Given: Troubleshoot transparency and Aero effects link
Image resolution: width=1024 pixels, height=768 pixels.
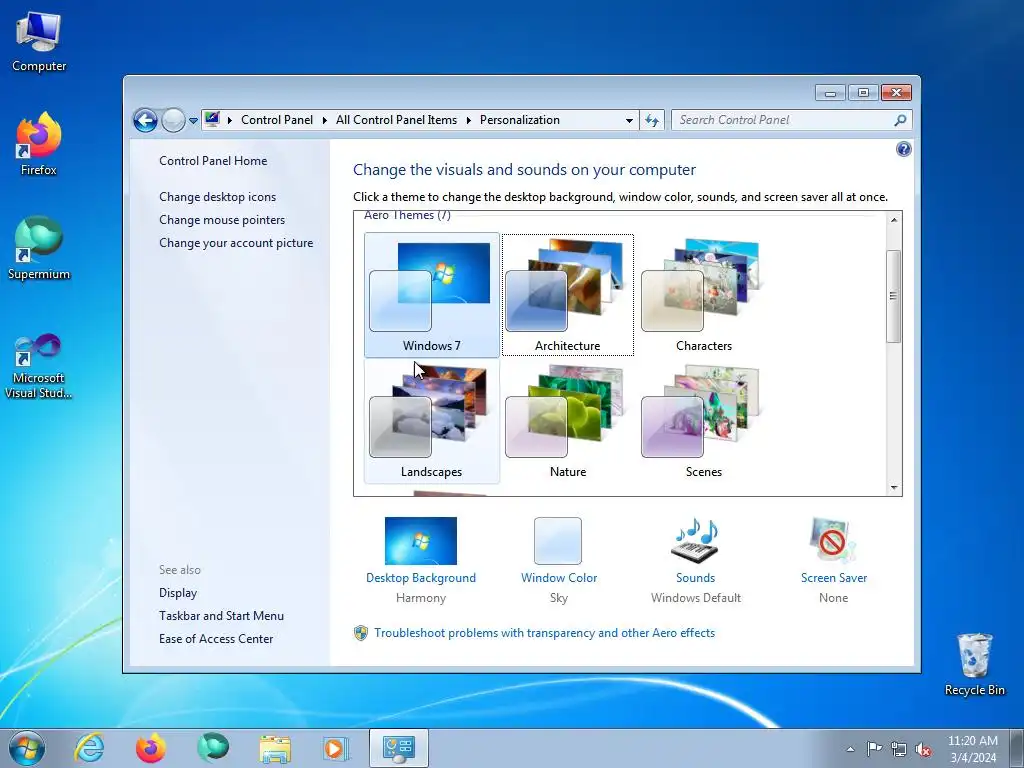Looking at the screenshot, I should pos(544,633).
